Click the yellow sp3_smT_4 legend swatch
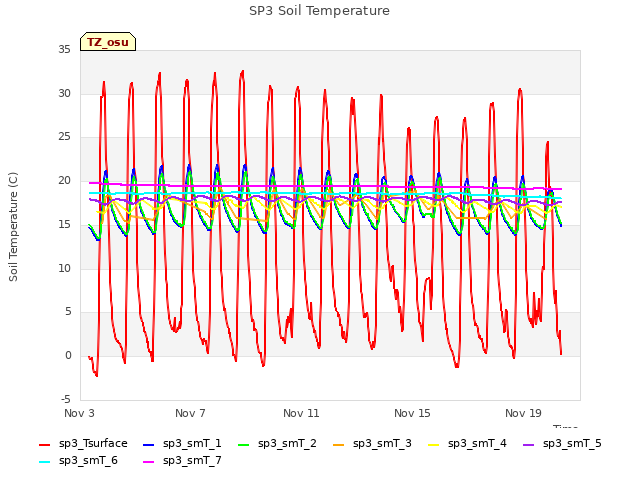The image size is (640, 480). pyautogui.click(x=434, y=444)
